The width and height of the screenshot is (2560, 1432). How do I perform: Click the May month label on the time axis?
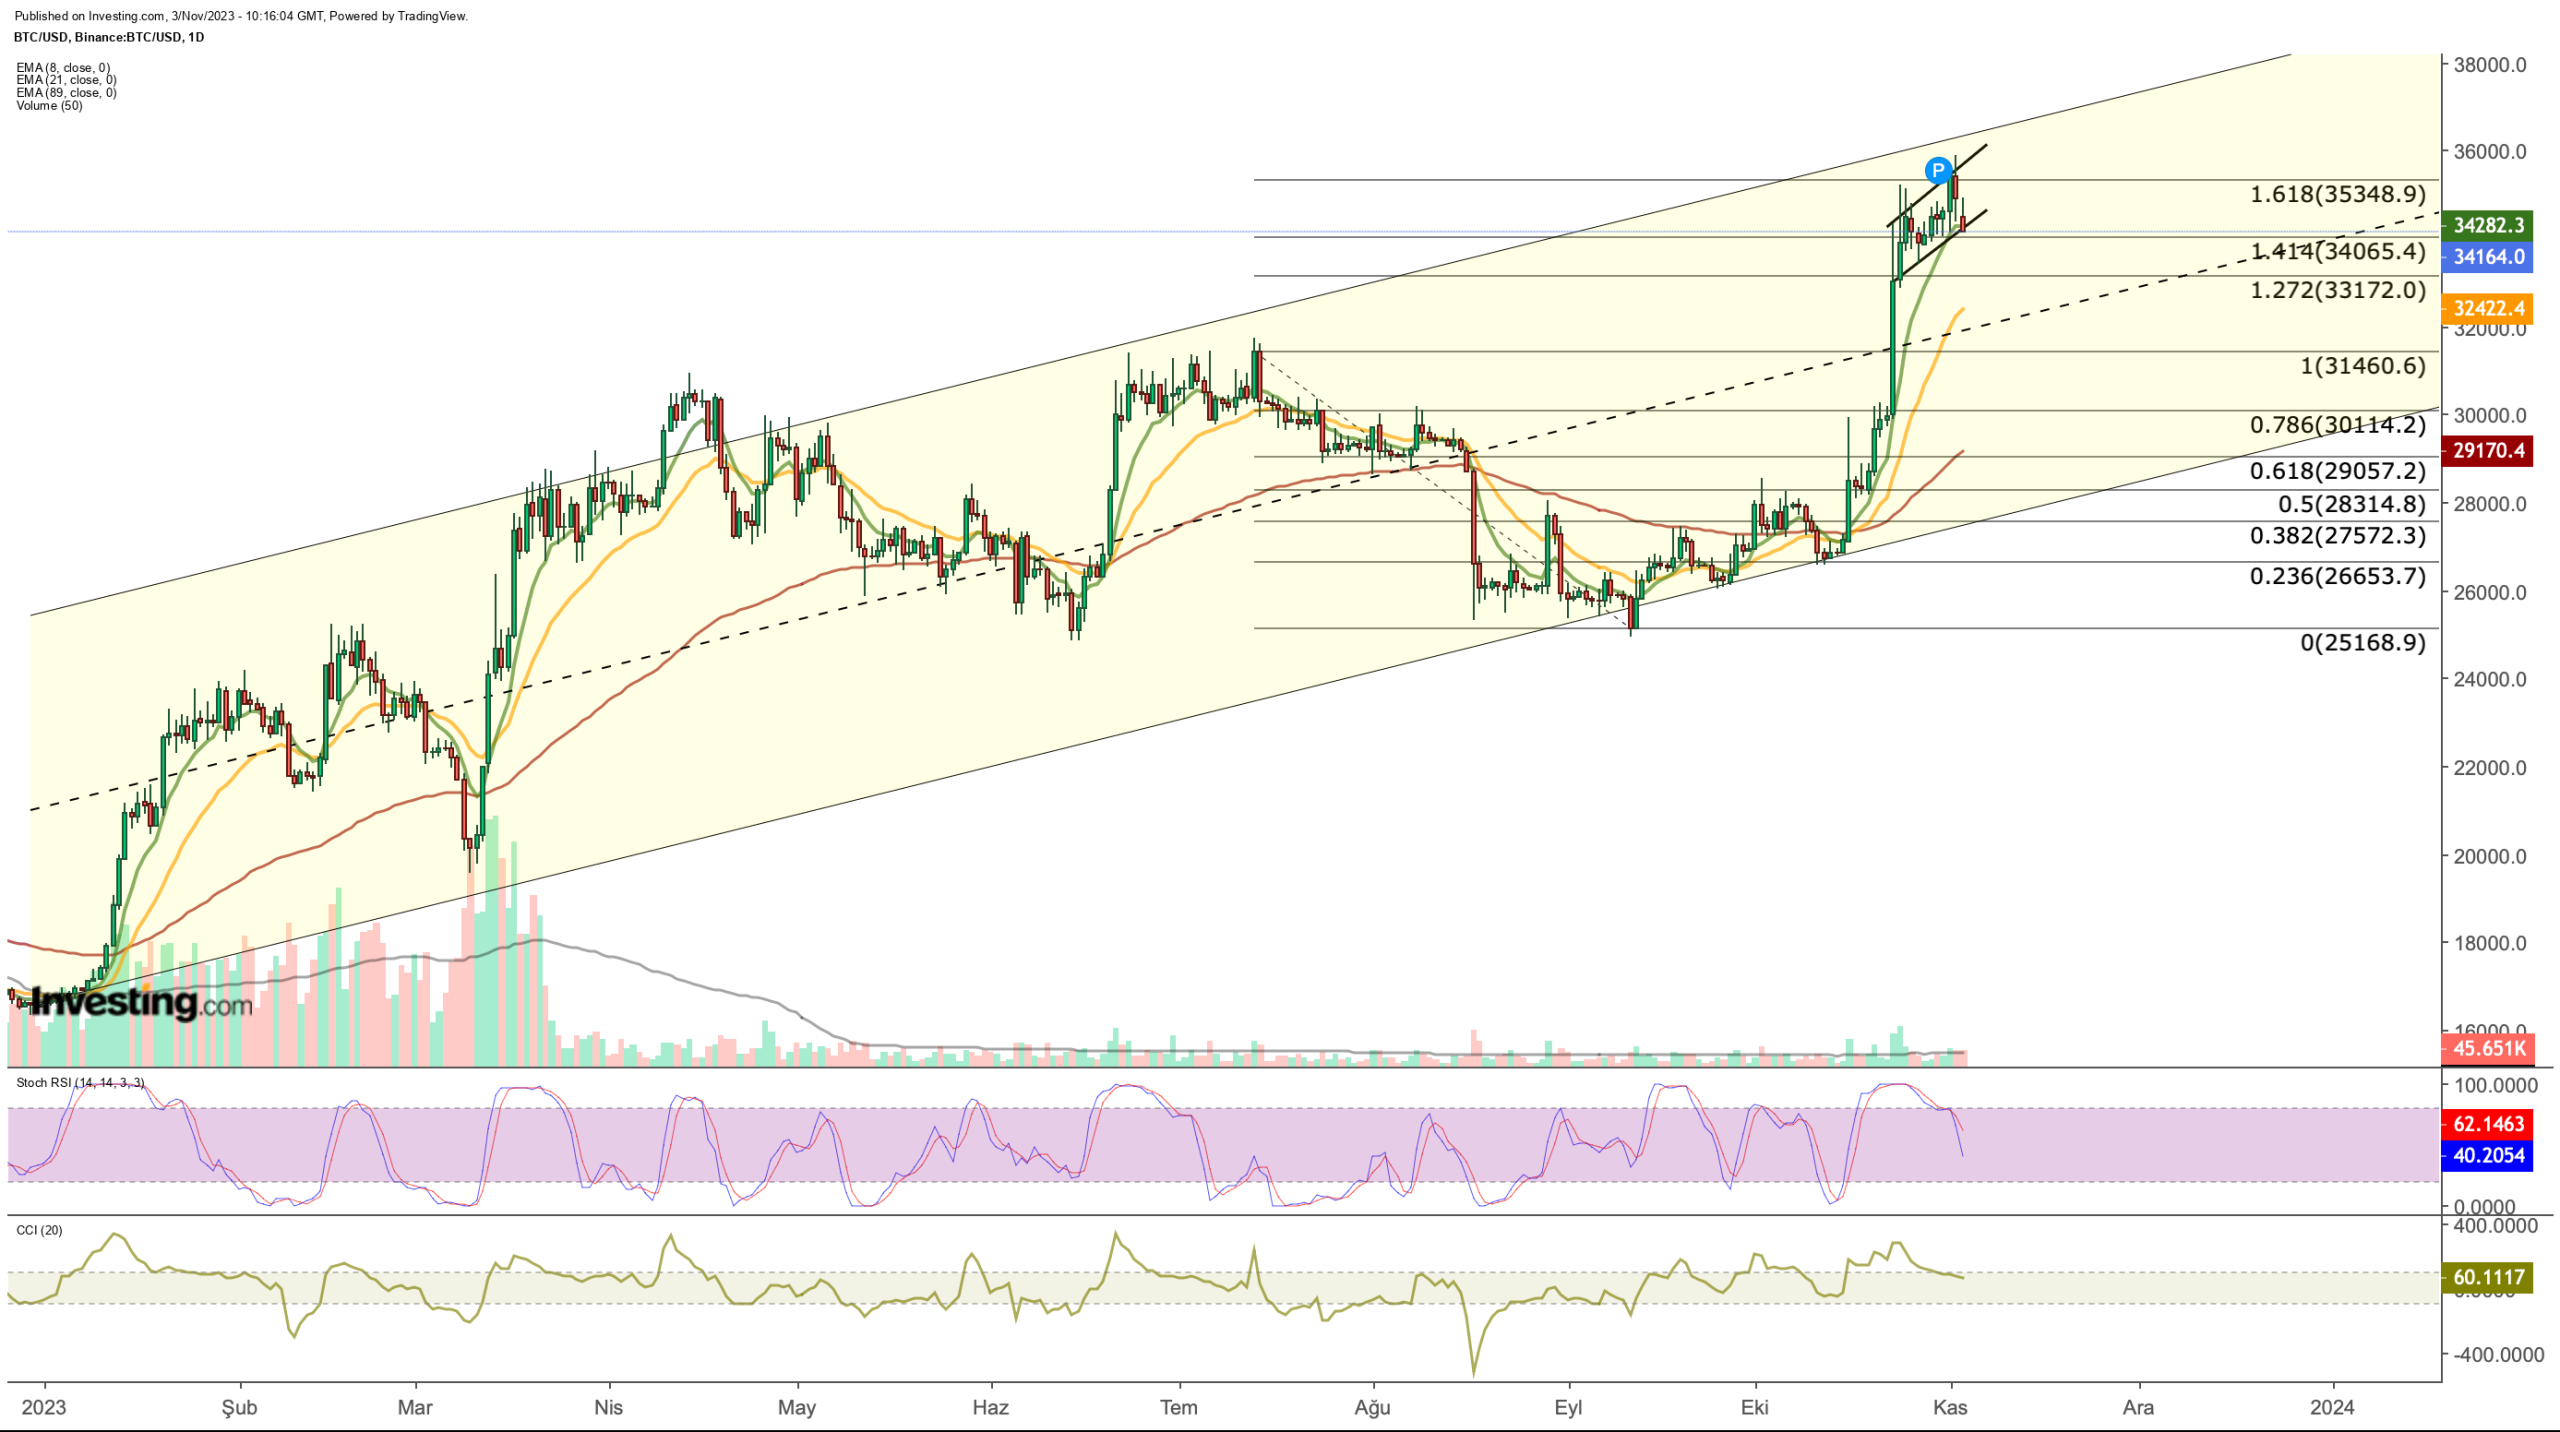(797, 1408)
